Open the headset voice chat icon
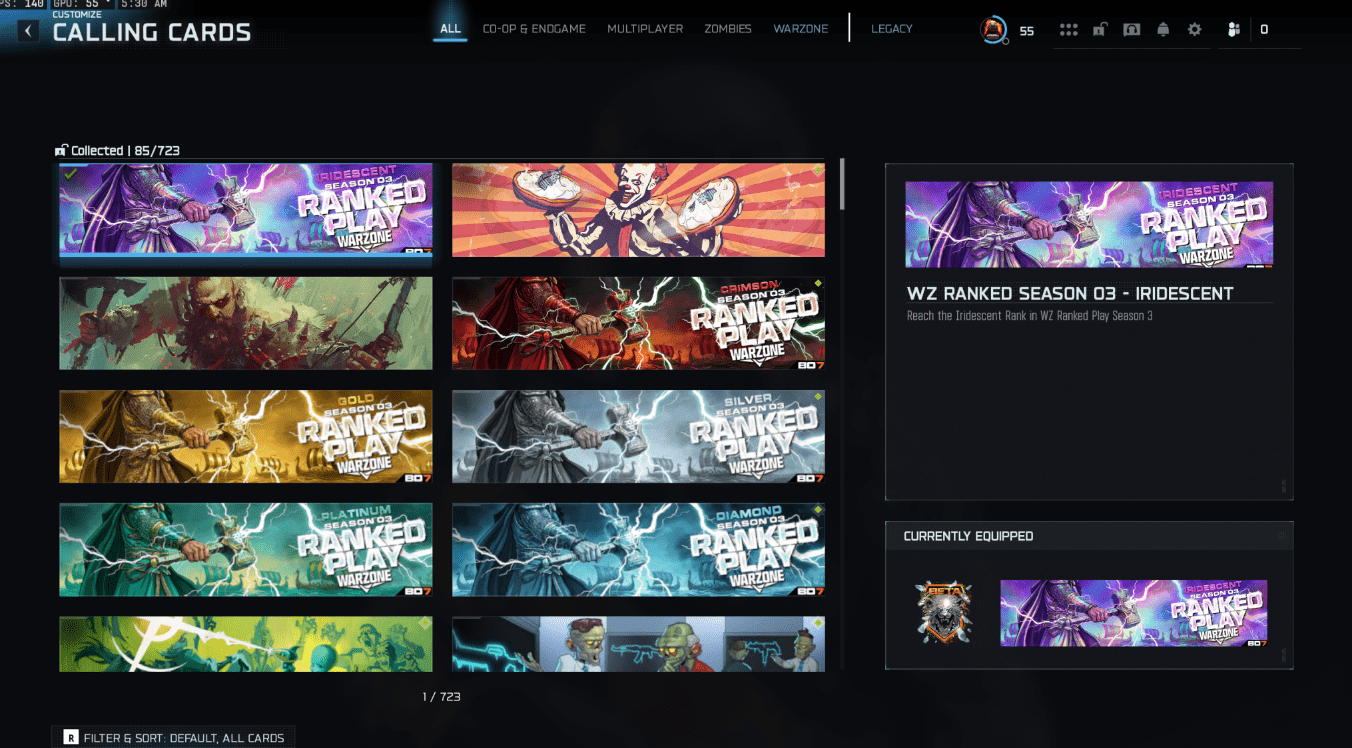This screenshot has width=1352, height=748. pyautogui.click(x=1131, y=30)
